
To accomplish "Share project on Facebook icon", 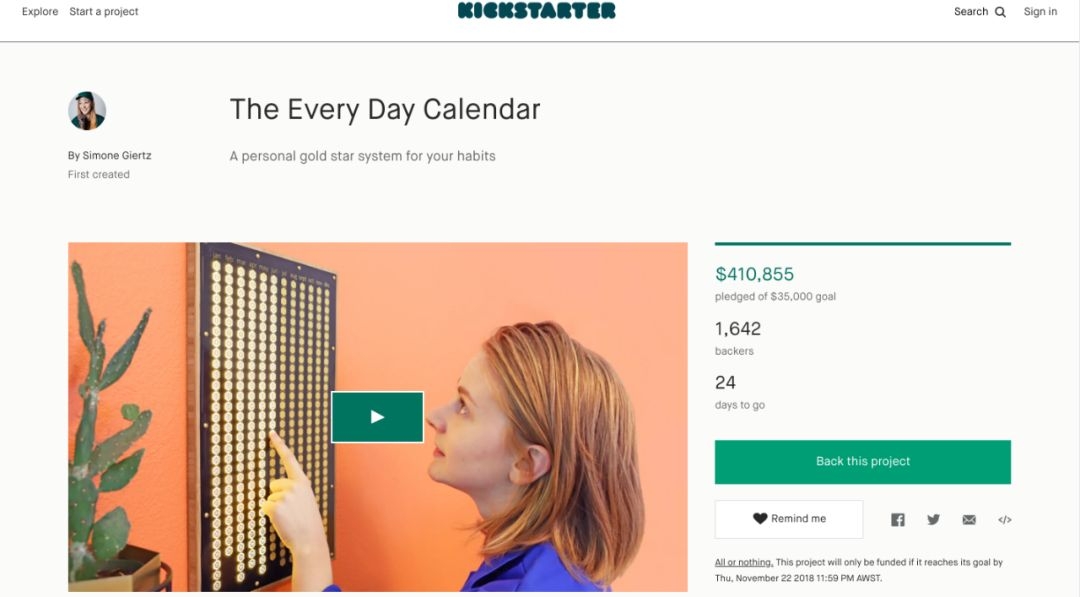I will click(x=898, y=520).
